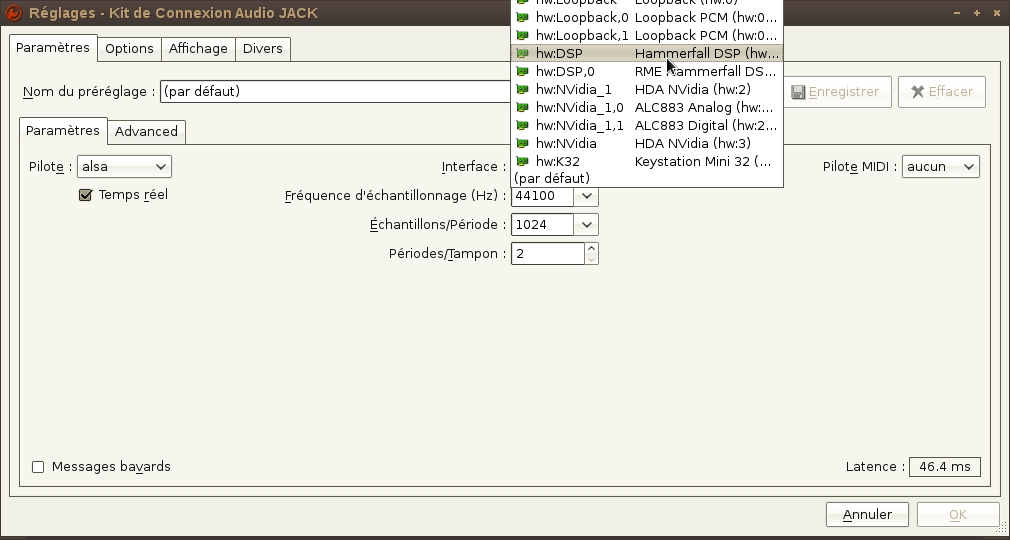Select the inner Paramètres sub-tab
Viewport: 1010px width, 540px height.
62,130
